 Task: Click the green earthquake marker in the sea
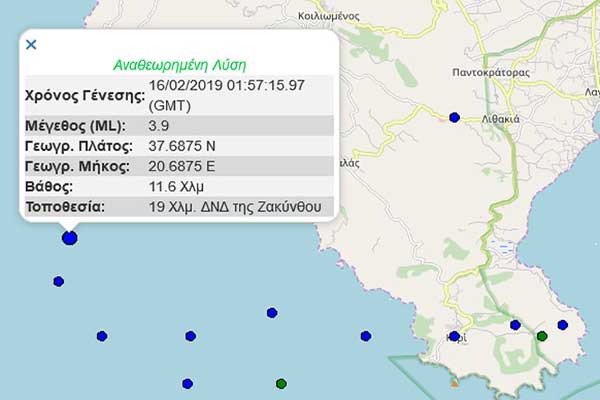(281, 383)
